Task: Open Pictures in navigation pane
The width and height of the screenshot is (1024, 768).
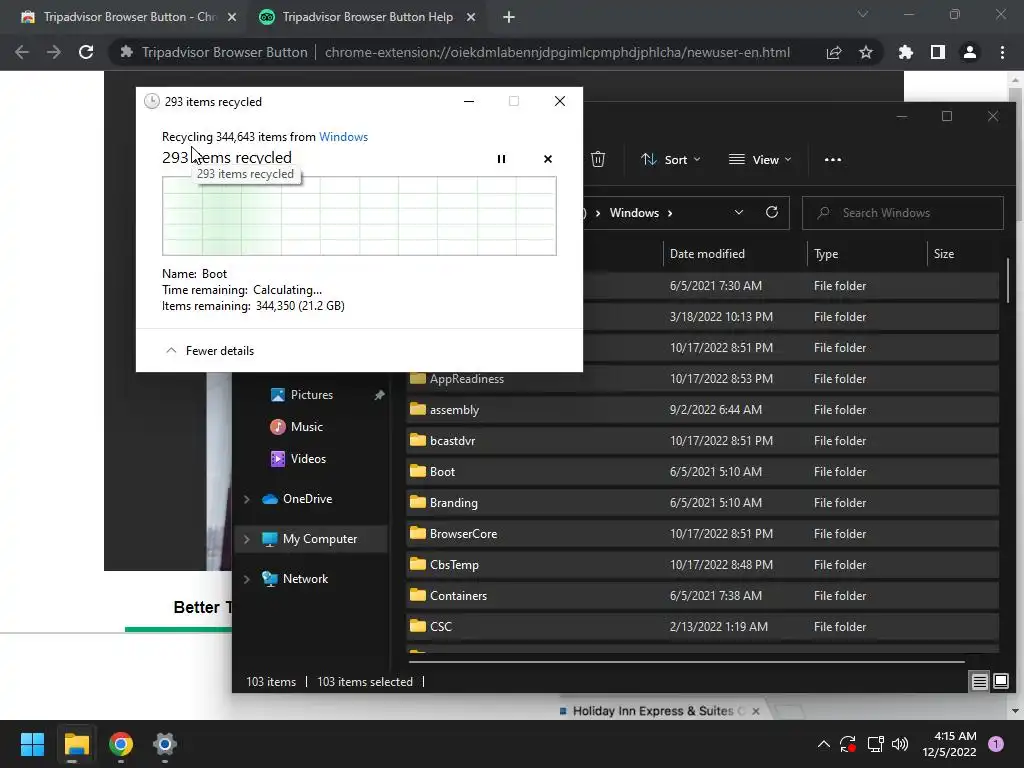Action: click(312, 394)
